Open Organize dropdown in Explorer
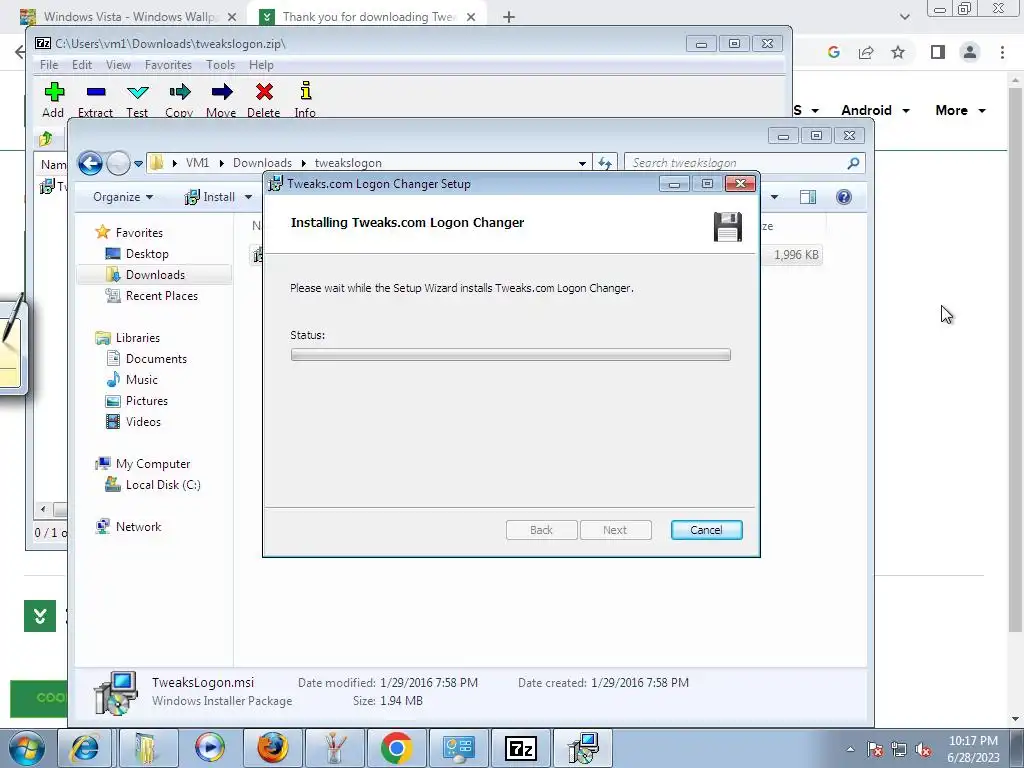This screenshot has height=768, width=1024. (123, 197)
